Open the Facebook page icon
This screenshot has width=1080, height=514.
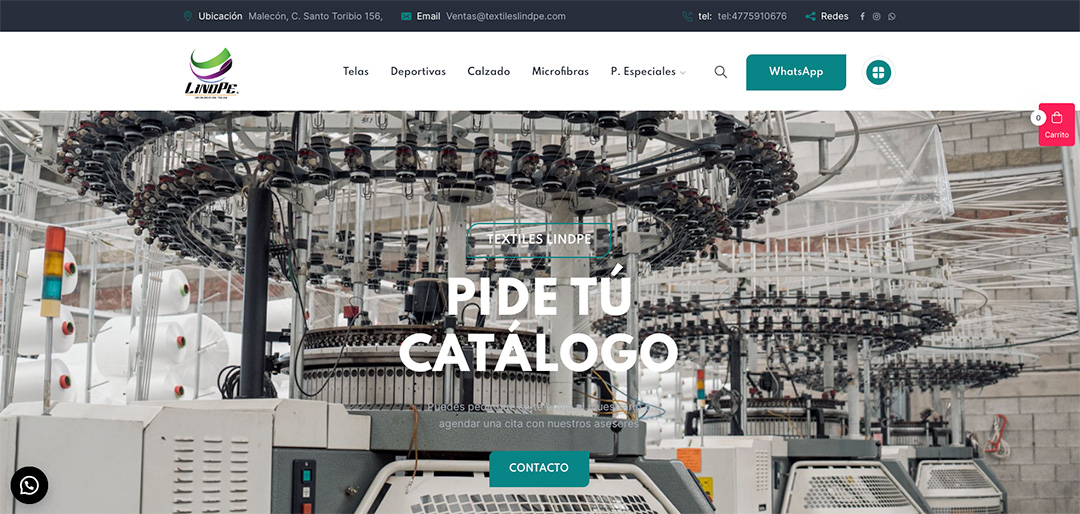tap(862, 16)
